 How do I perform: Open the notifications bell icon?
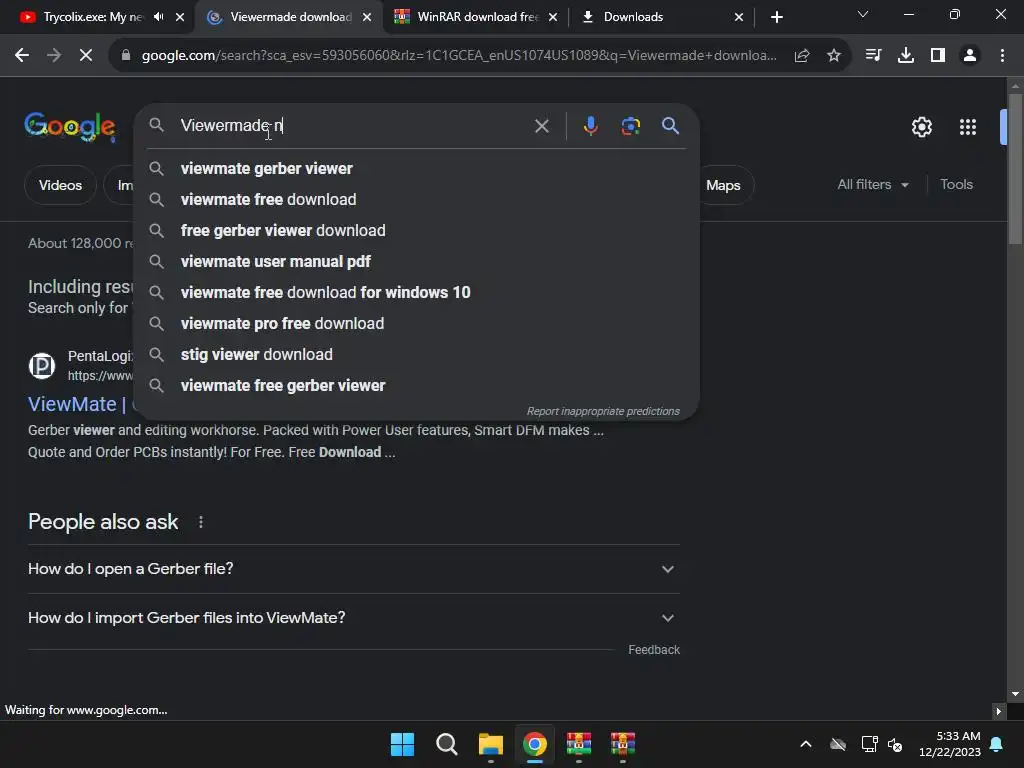pos(997,744)
